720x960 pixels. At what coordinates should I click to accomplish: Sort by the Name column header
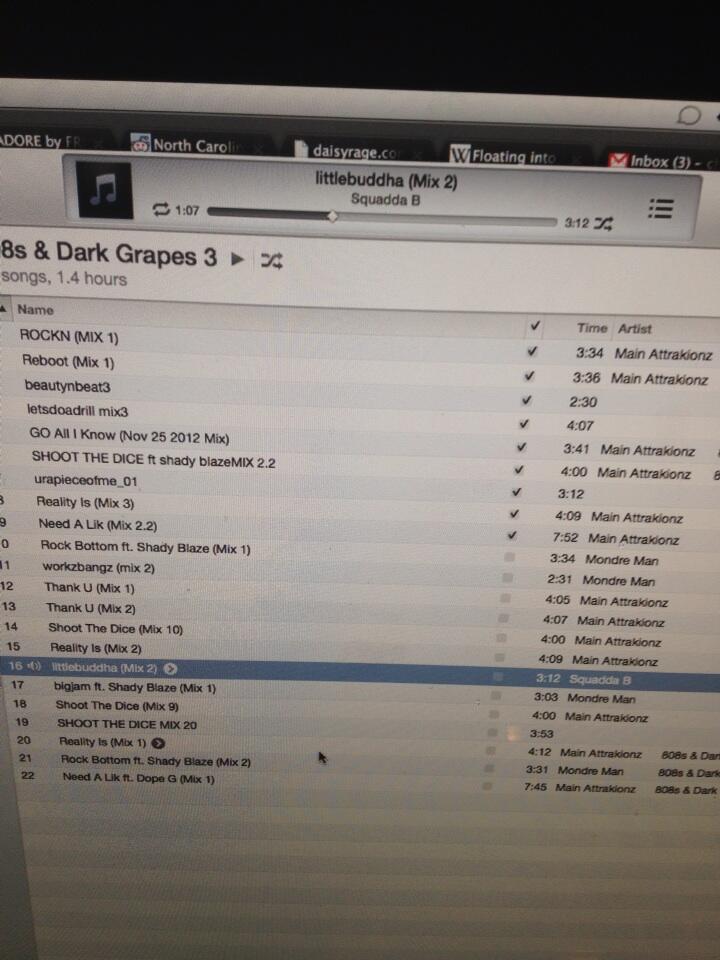coord(36,310)
